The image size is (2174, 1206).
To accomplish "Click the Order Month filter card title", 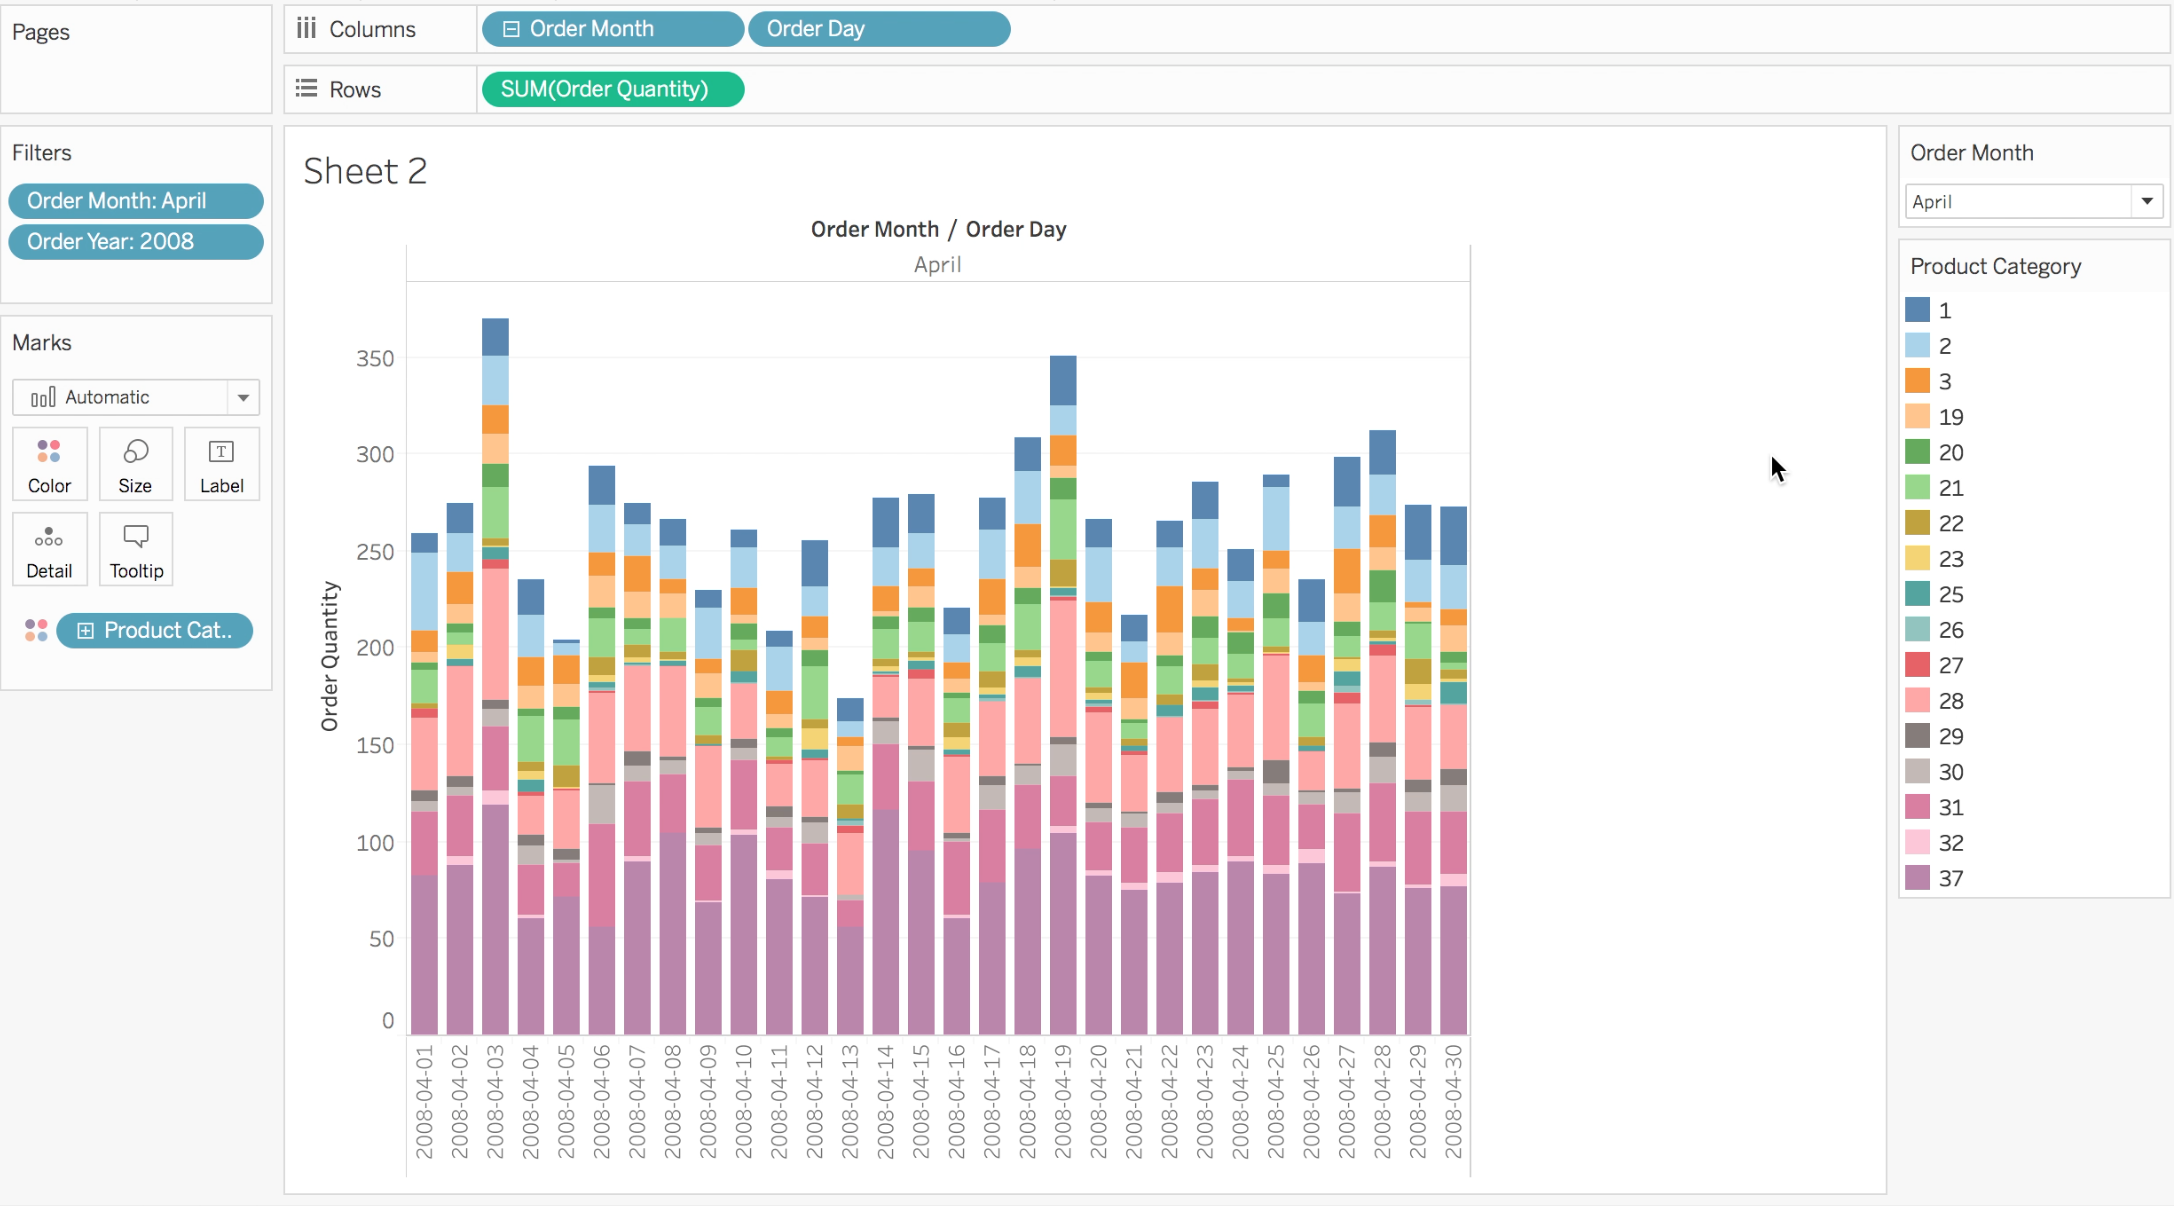I will pyautogui.click(x=1971, y=152).
